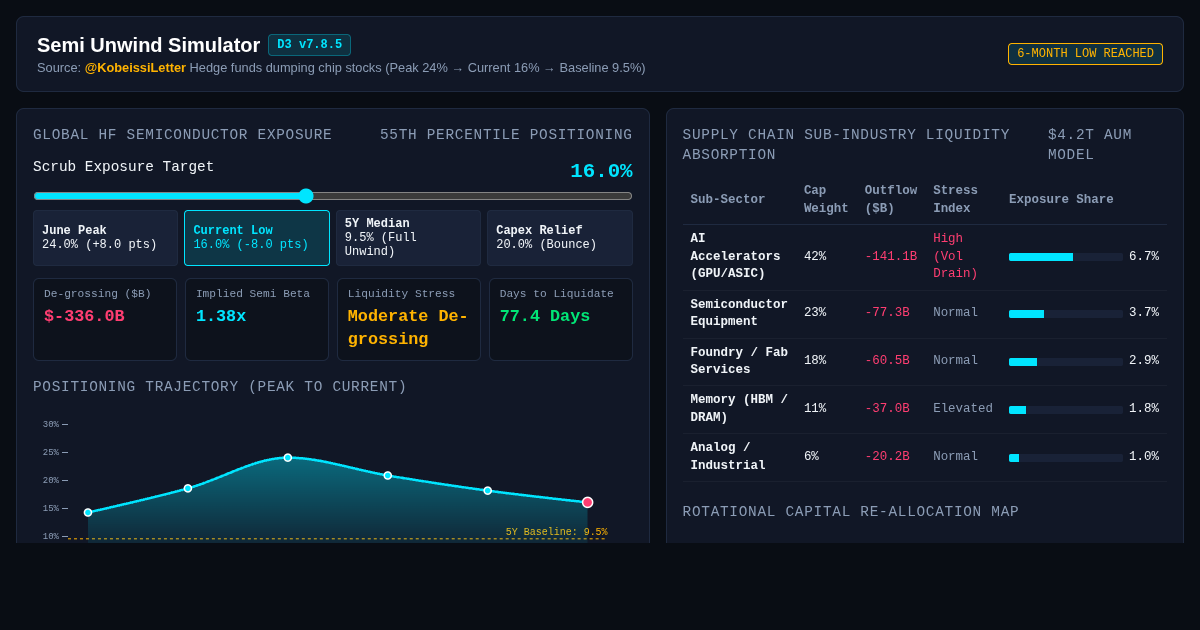1200x630 pixels.
Task: Click the Scrub Exposure Target slider handle
Action: tap(306, 196)
